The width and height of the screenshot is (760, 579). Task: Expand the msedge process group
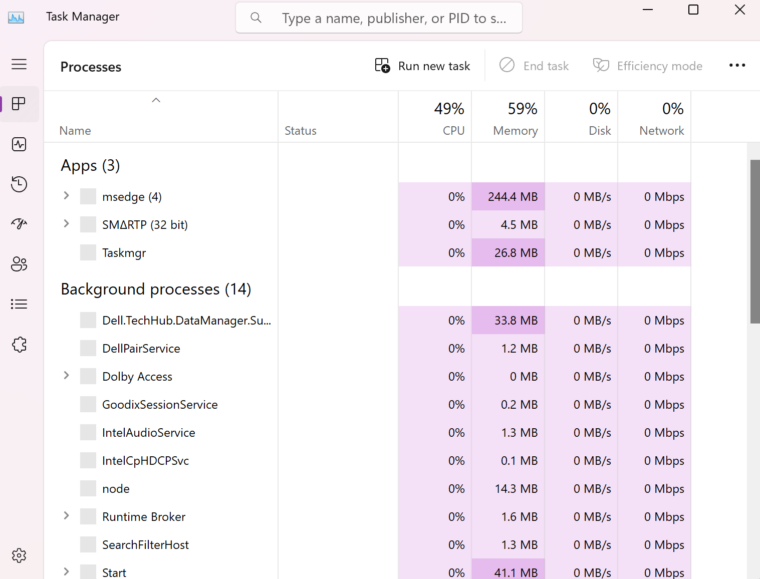[66, 196]
